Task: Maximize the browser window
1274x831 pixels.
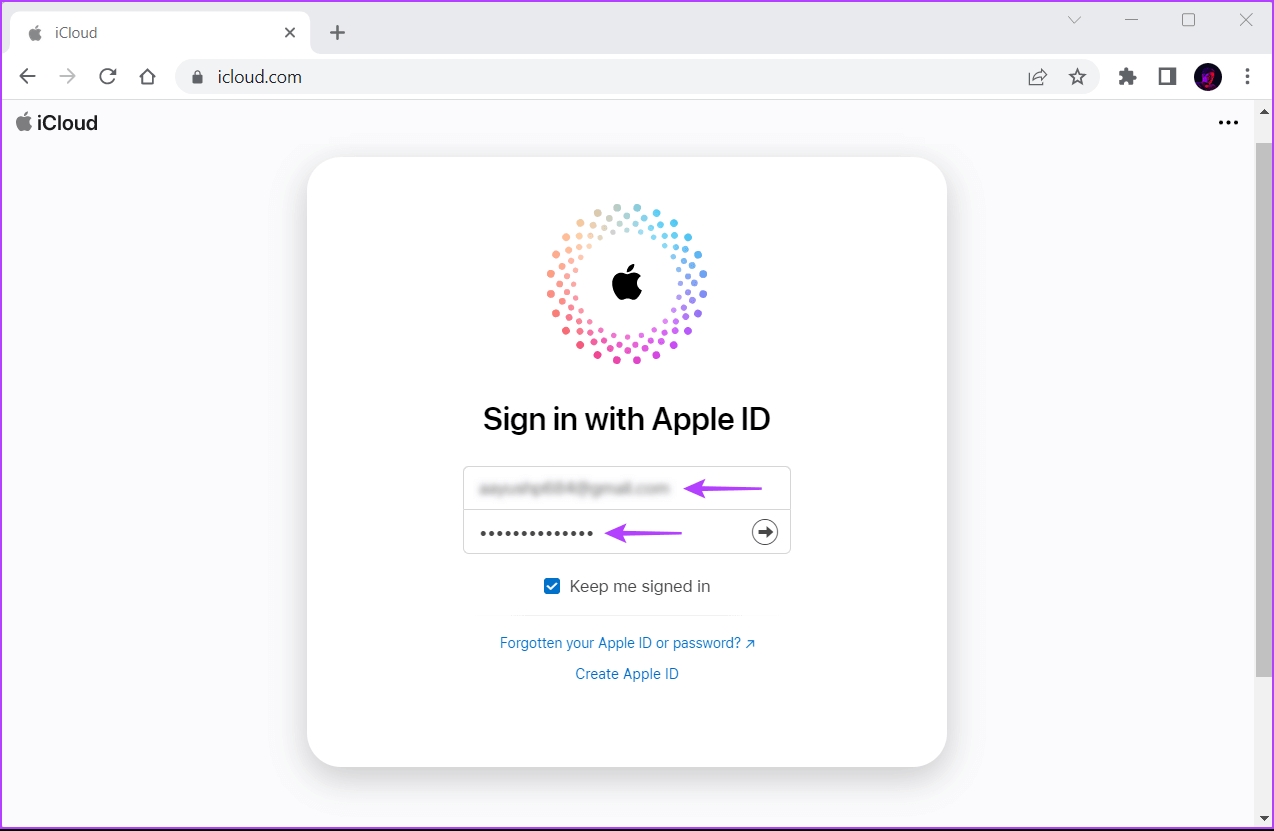Action: pyautogui.click(x=1188, y=20)
